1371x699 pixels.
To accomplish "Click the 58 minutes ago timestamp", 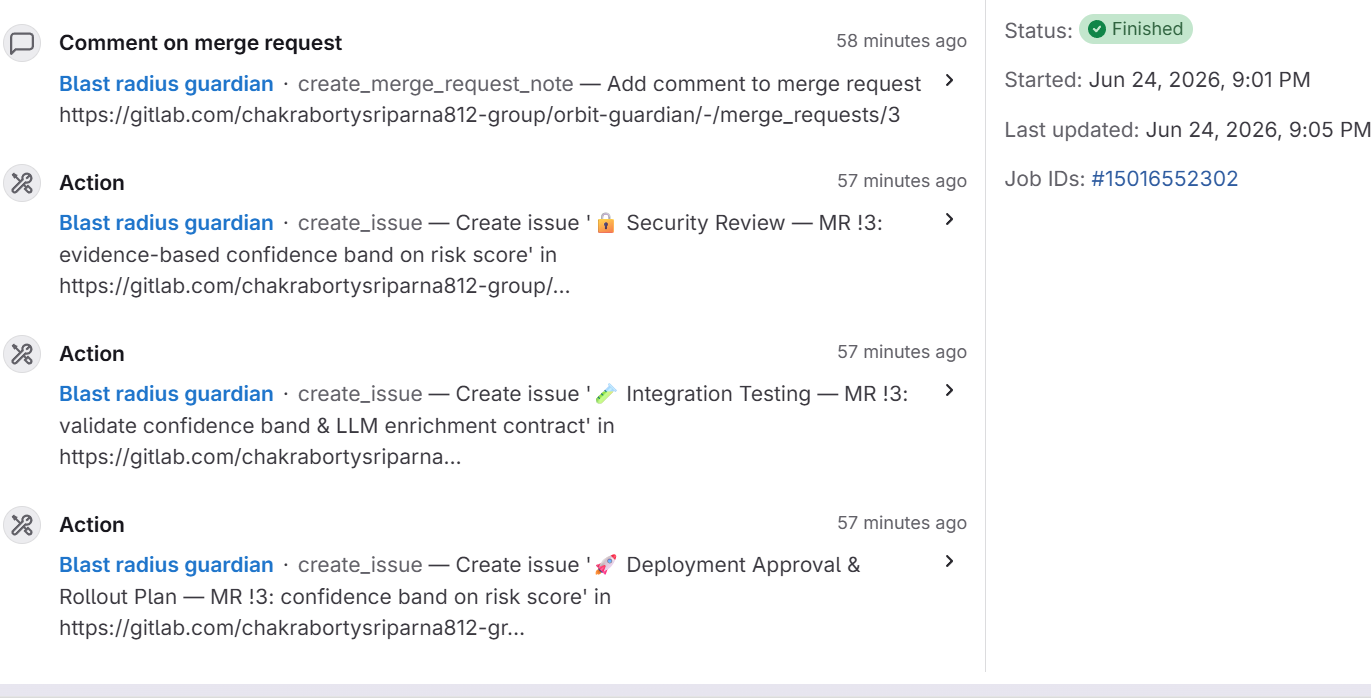I will 902,41.
